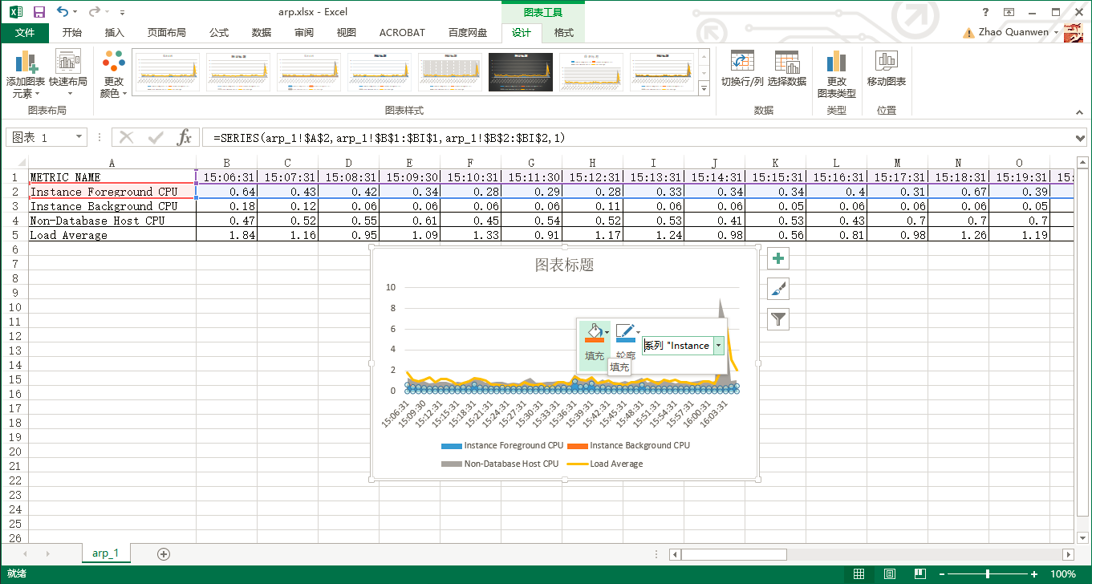
Task: Click the zoom in plus button
Action: (x=1034, y=574)
